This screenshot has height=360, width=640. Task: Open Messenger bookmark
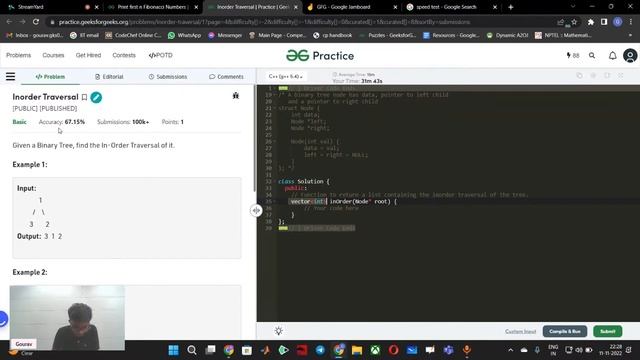(x=225, y=36)
